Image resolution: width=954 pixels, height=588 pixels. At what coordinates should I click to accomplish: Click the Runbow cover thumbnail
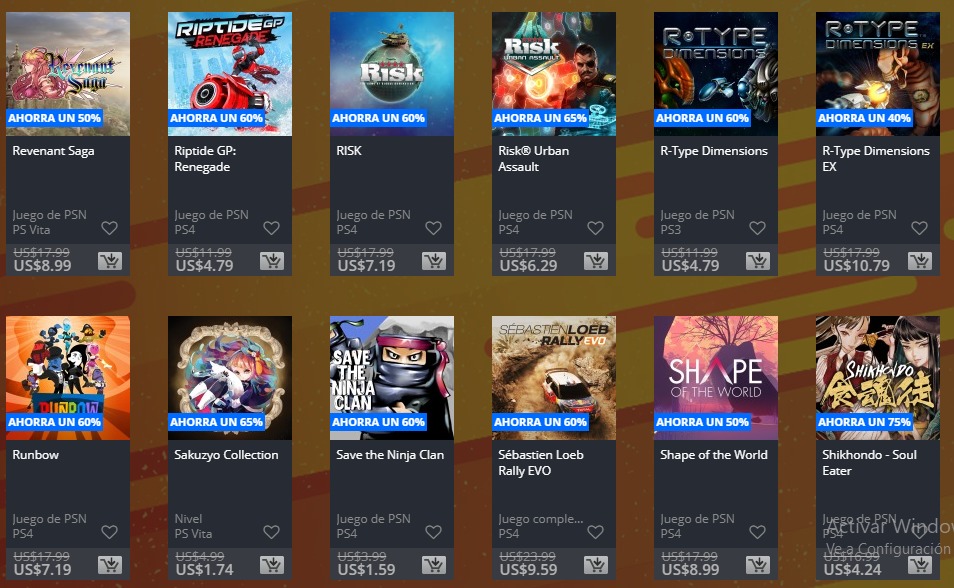(68, 377)
